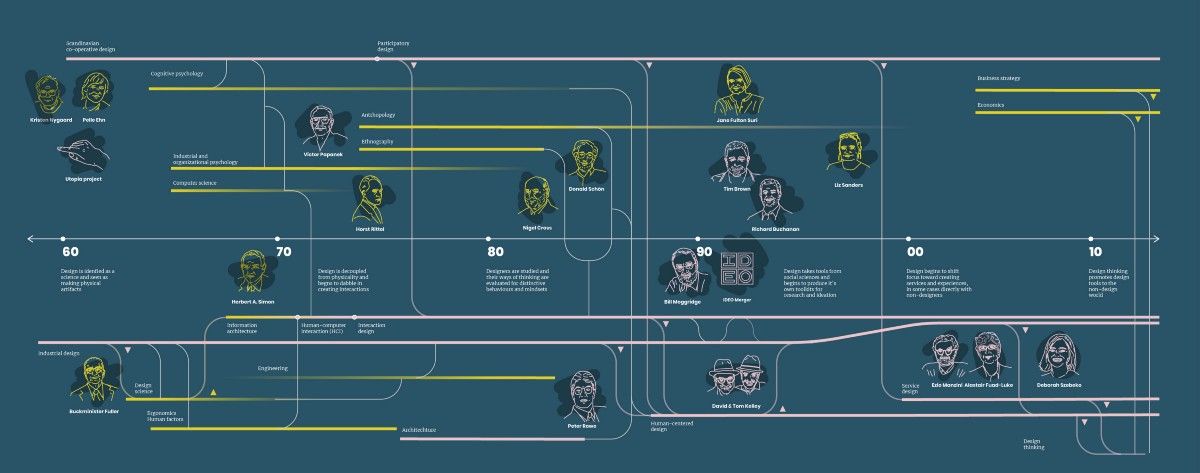Image resolution: width=1200 pixels, height=473 pixels.
Task: Click the Service design label
Action: coord(910,388)
